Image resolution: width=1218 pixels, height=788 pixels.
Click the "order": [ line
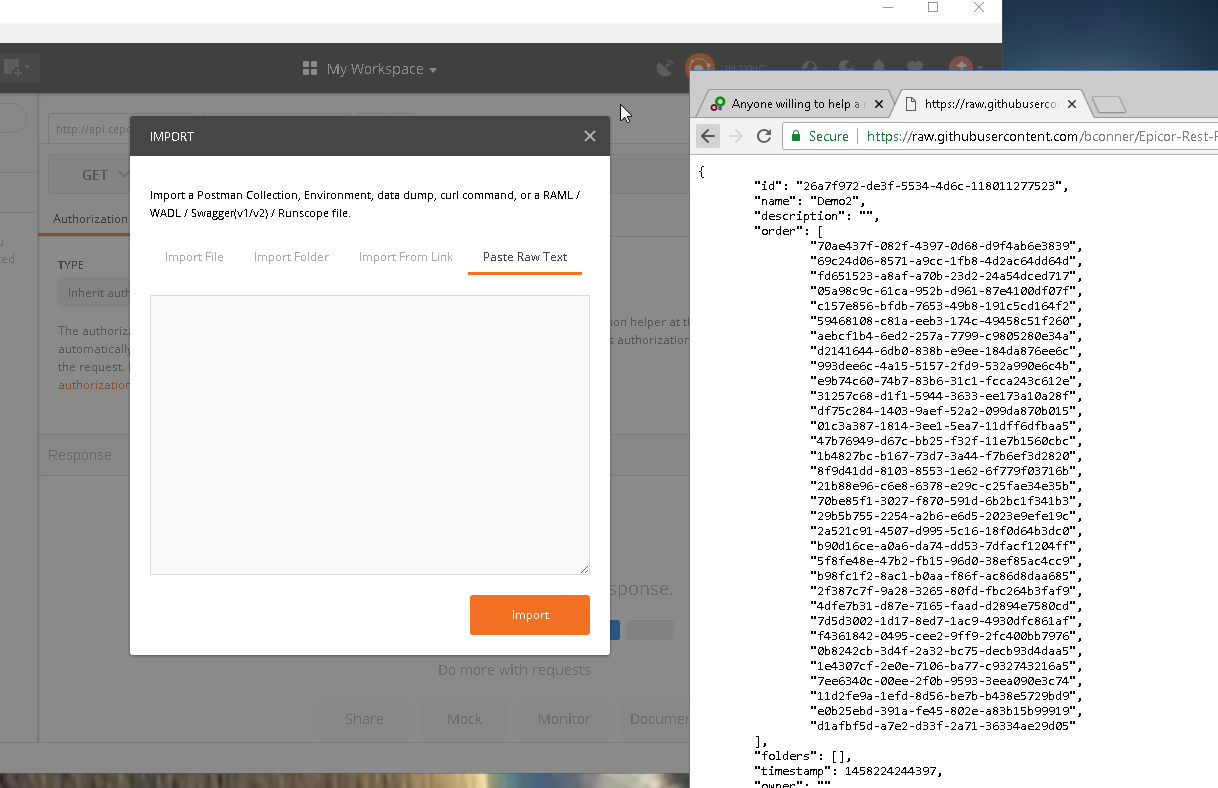click(789, 231)
